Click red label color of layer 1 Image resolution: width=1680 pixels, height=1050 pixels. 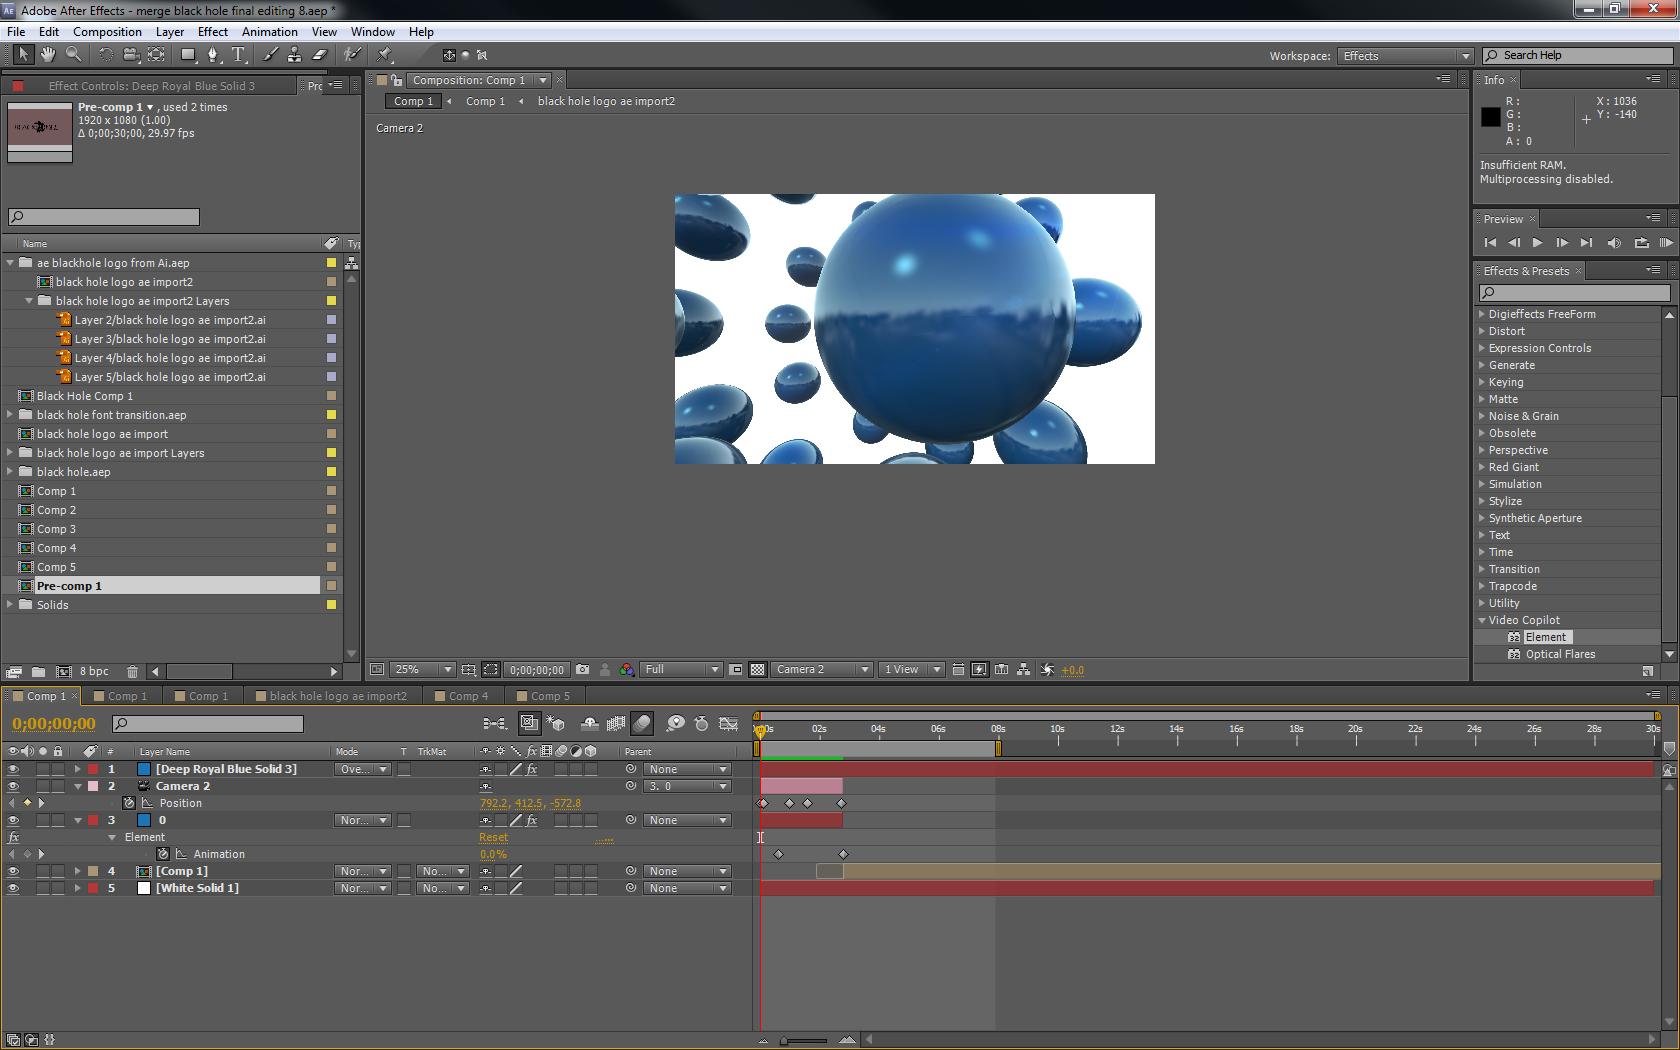pyautogui.click(x=93, y=769)
